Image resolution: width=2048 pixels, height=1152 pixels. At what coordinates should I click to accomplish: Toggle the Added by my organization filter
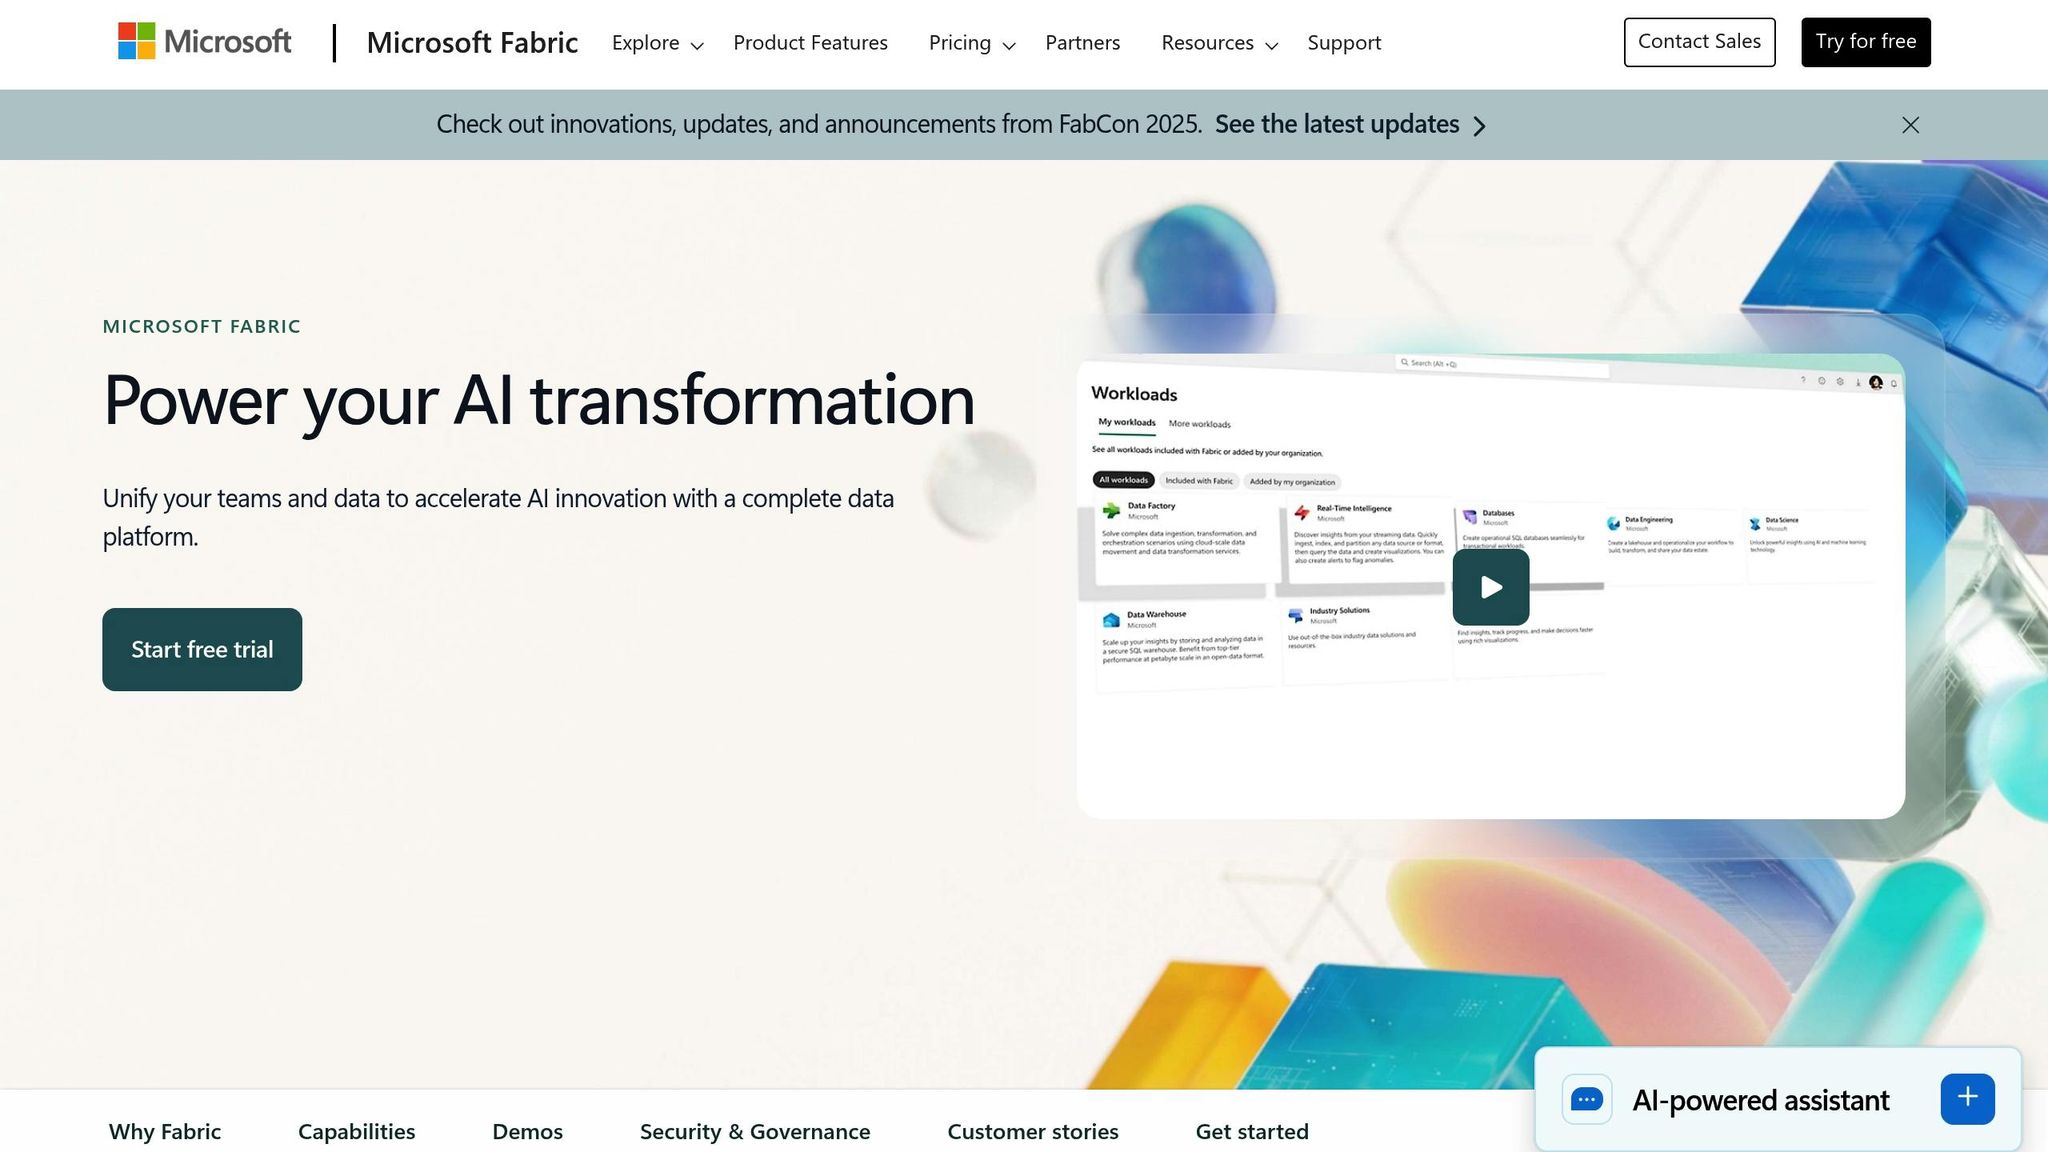pyautogui.click(x=1293, y=482)
